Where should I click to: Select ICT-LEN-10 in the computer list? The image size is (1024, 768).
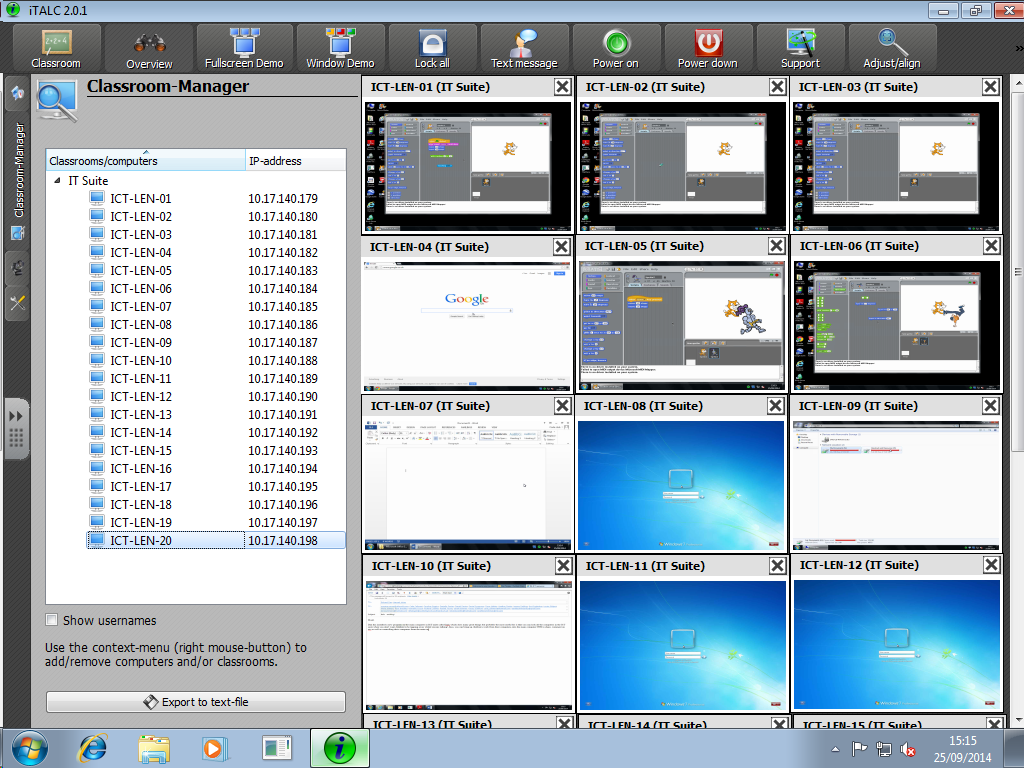pos(140,360)
